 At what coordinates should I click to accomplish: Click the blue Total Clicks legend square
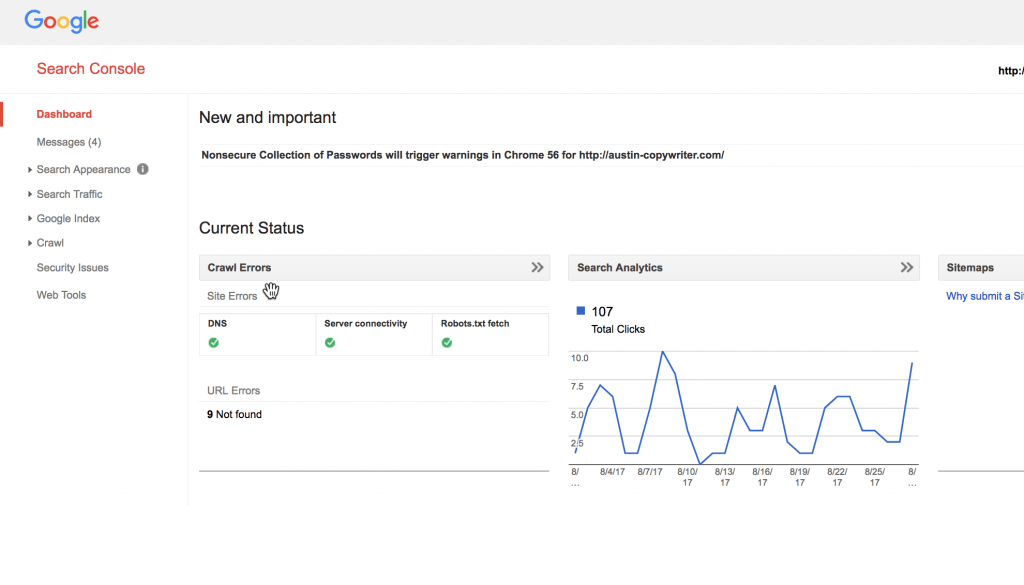581,311
